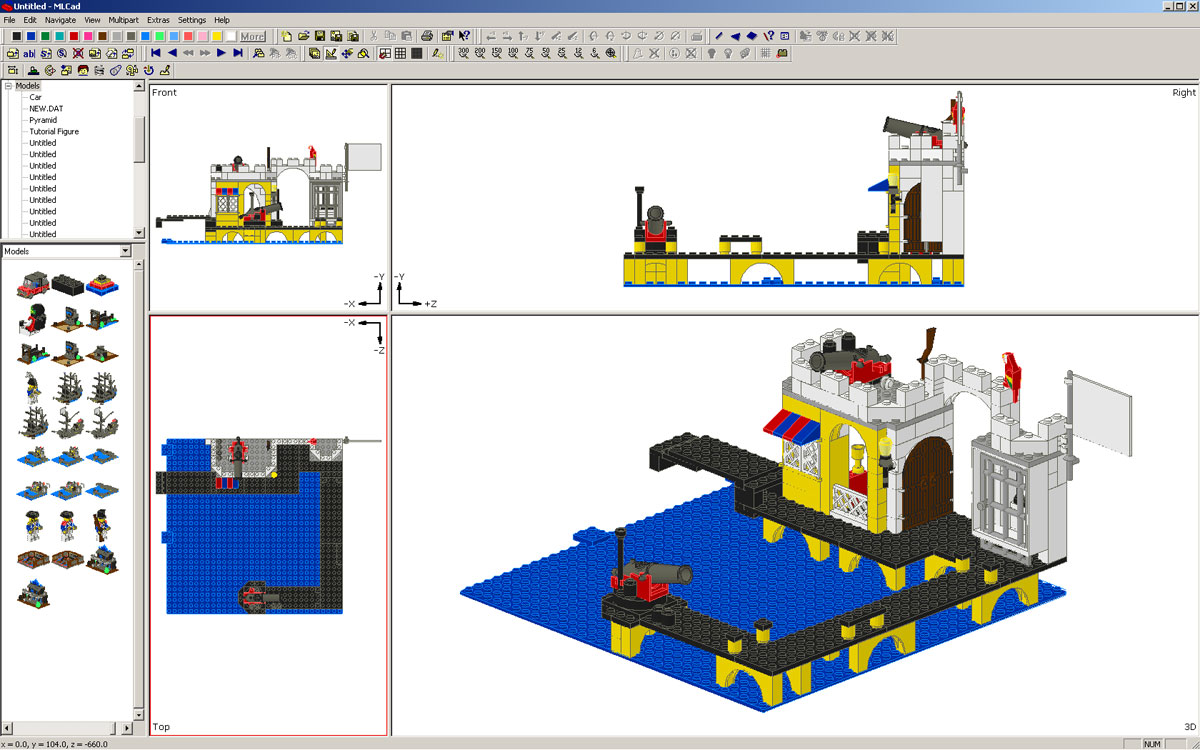Click the More colors button

pos(252,36)
